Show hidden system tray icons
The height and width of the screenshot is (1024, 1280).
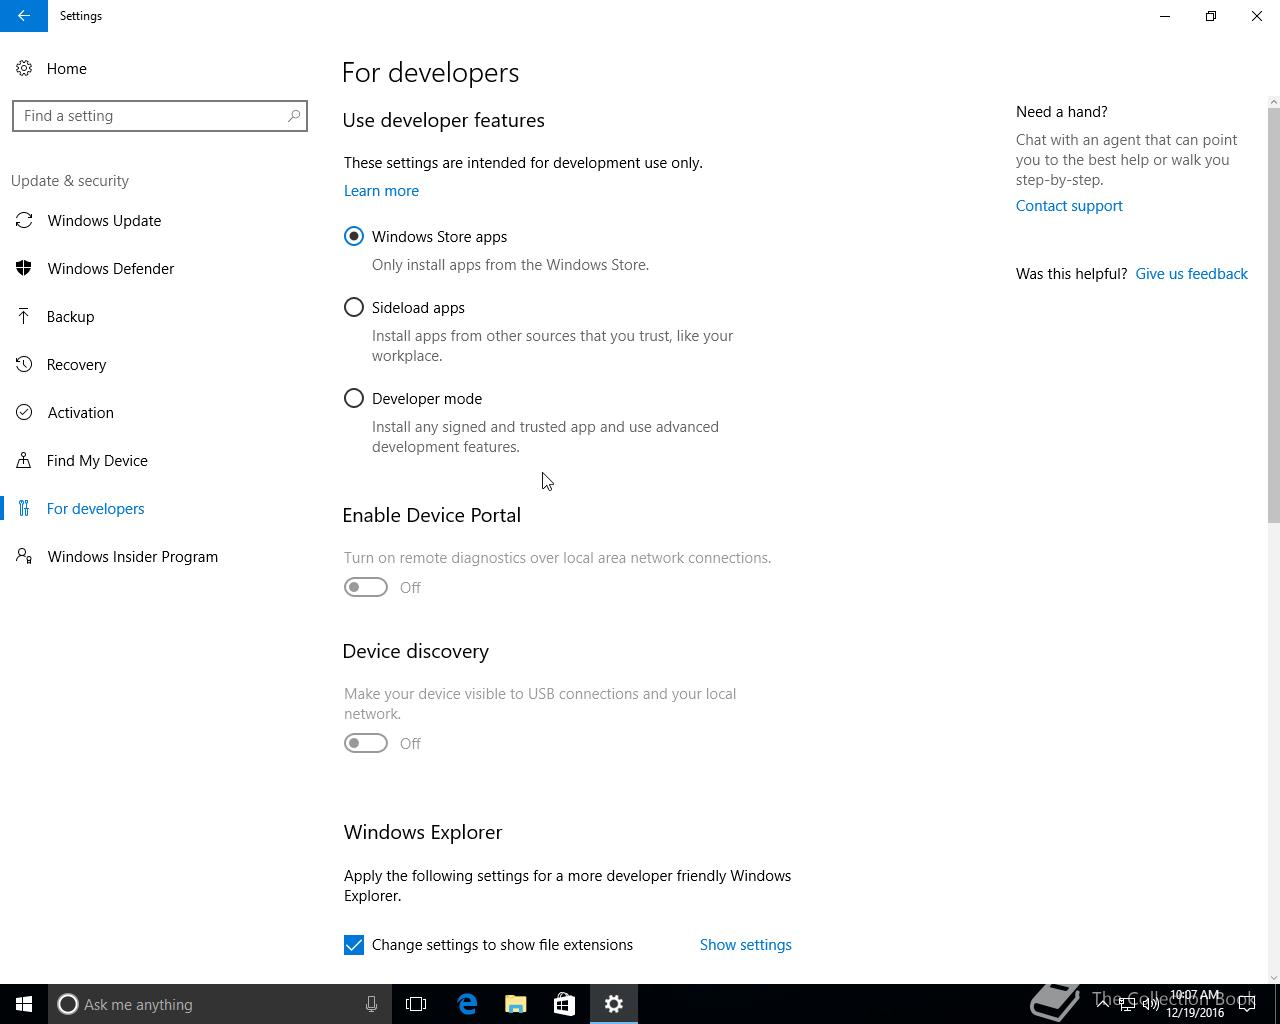[x=1103, y=1004]
